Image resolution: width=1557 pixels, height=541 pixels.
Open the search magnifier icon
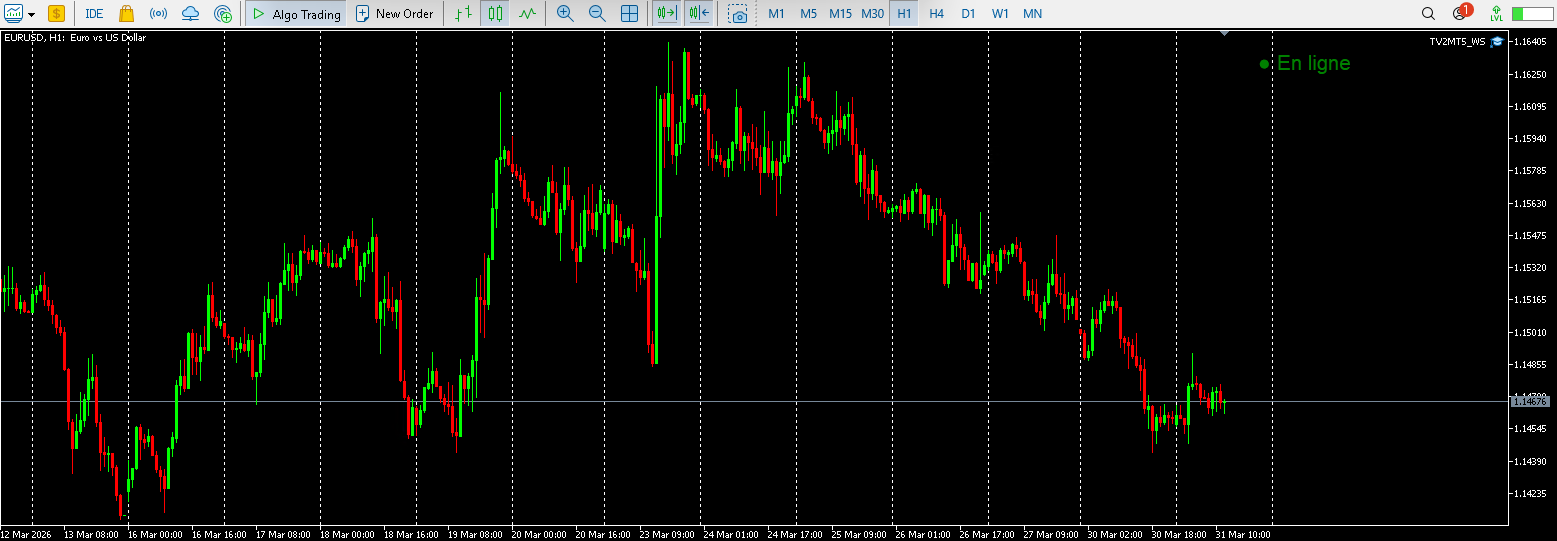coord(1428,14)
